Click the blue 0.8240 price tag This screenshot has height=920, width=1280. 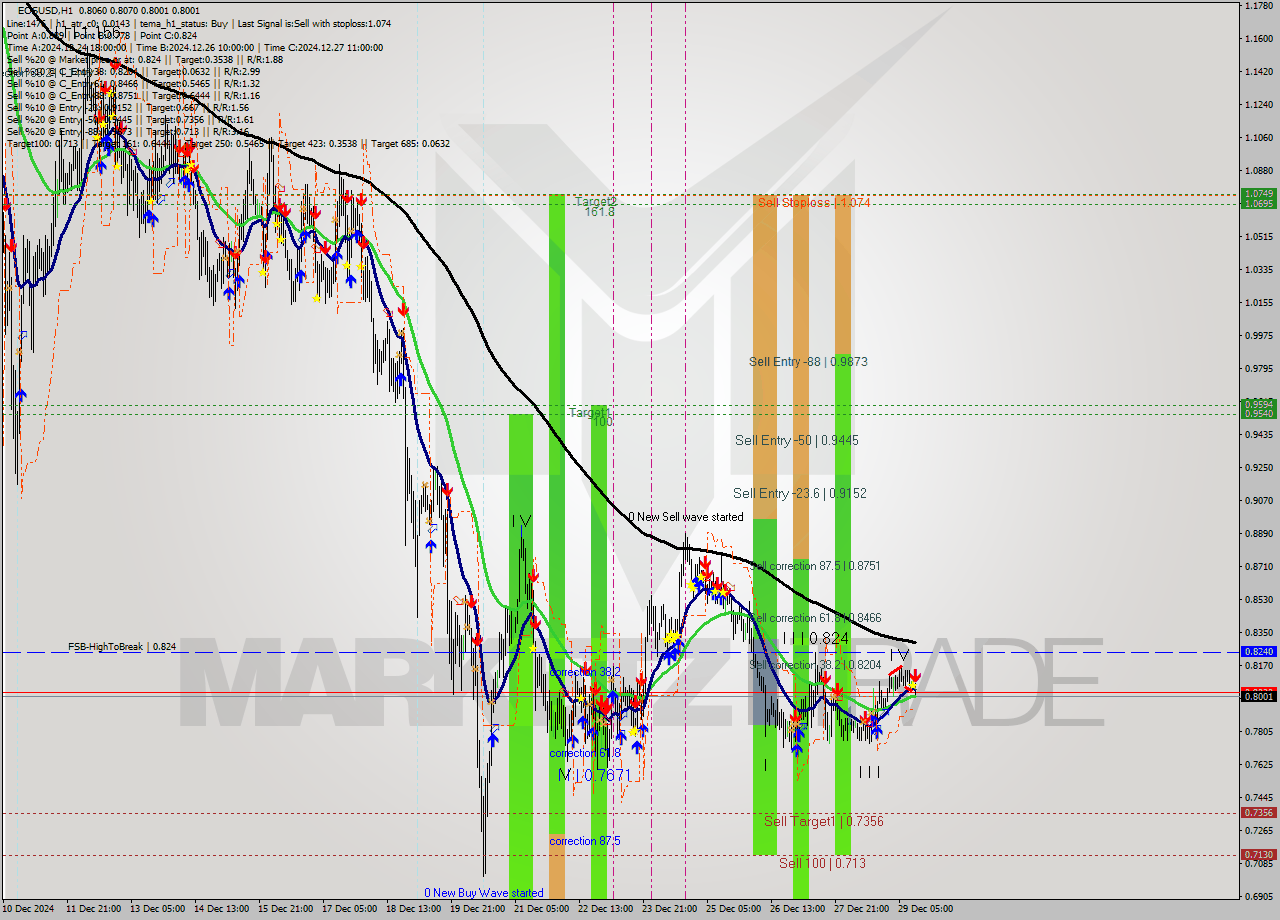pos(1258,651)
